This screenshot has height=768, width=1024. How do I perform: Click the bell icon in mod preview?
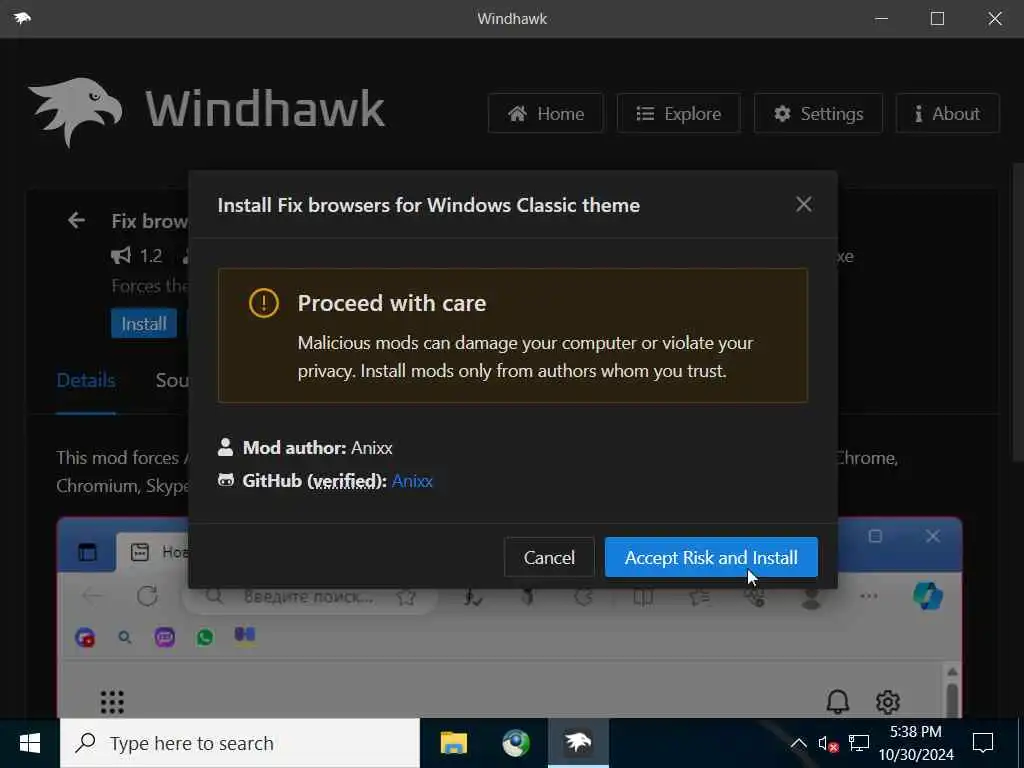click(x=838, y=701)
